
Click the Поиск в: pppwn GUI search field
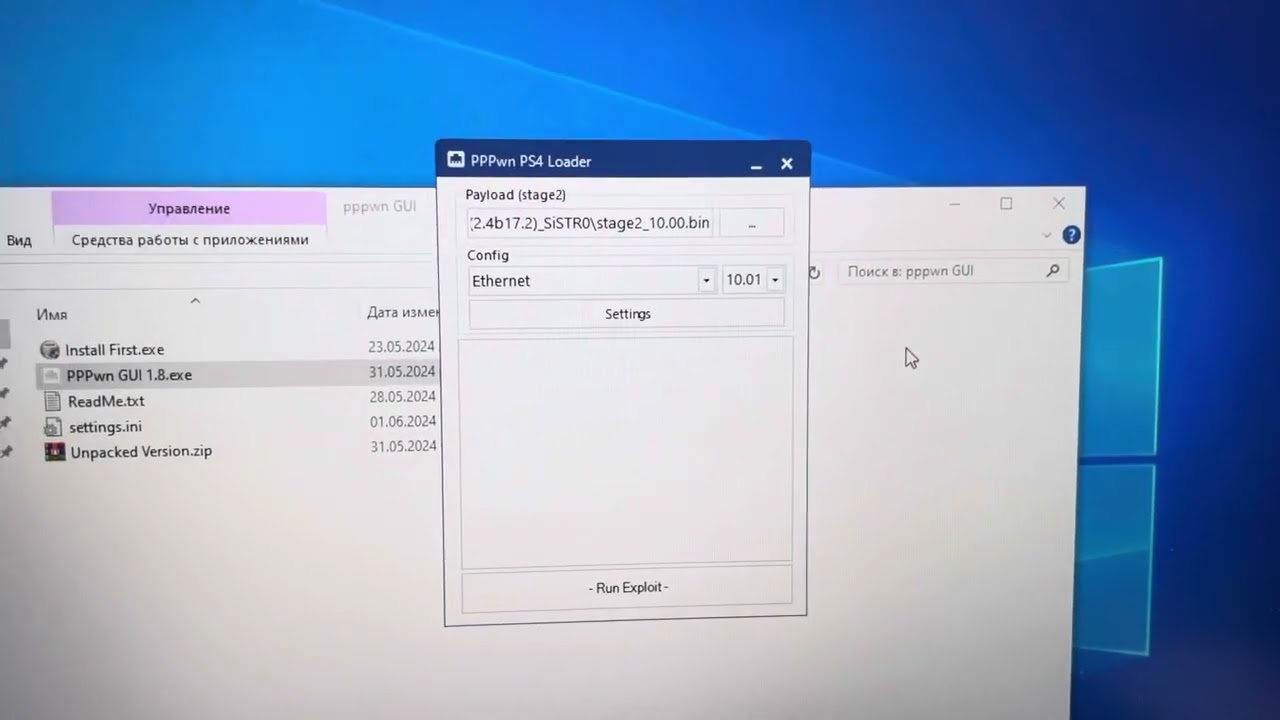click(x=940, y=271)
